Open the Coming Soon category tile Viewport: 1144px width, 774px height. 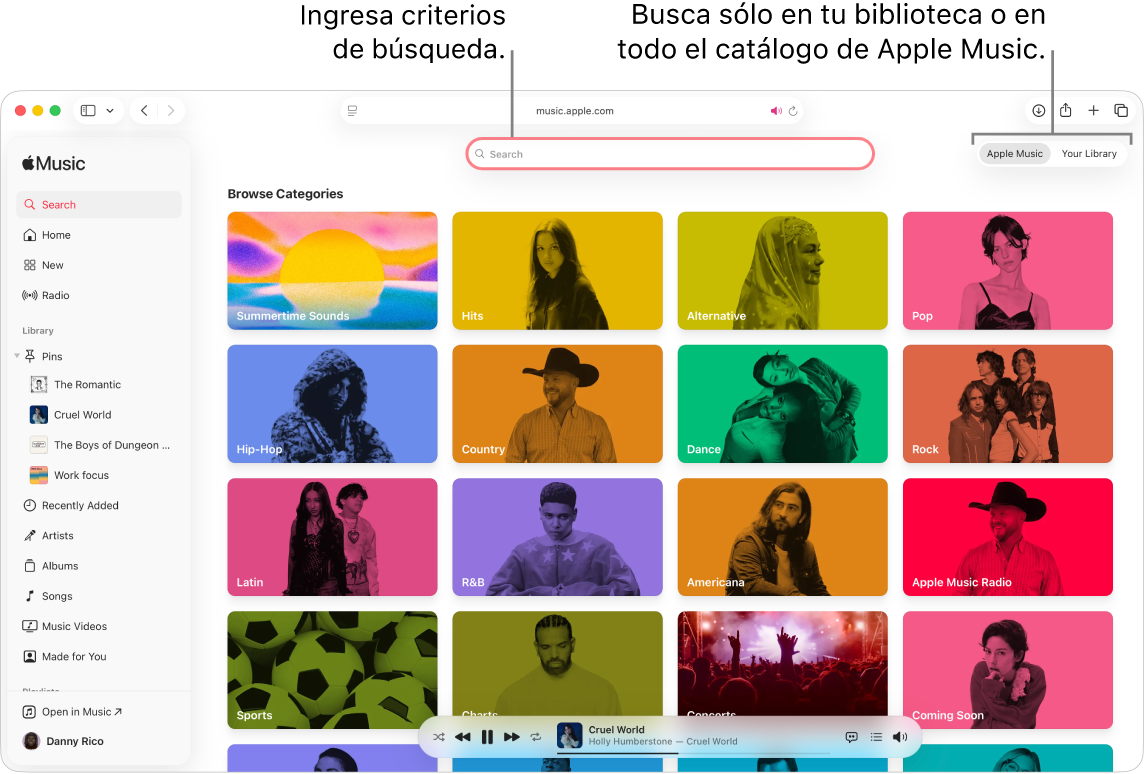click(x=1008, y=670)
